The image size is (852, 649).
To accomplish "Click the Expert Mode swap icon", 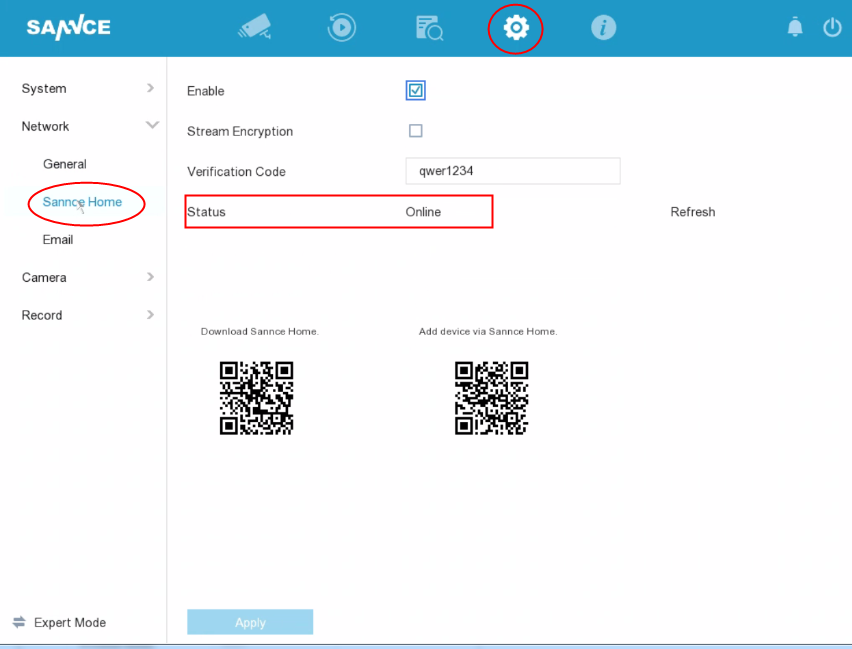I will 19,622.
